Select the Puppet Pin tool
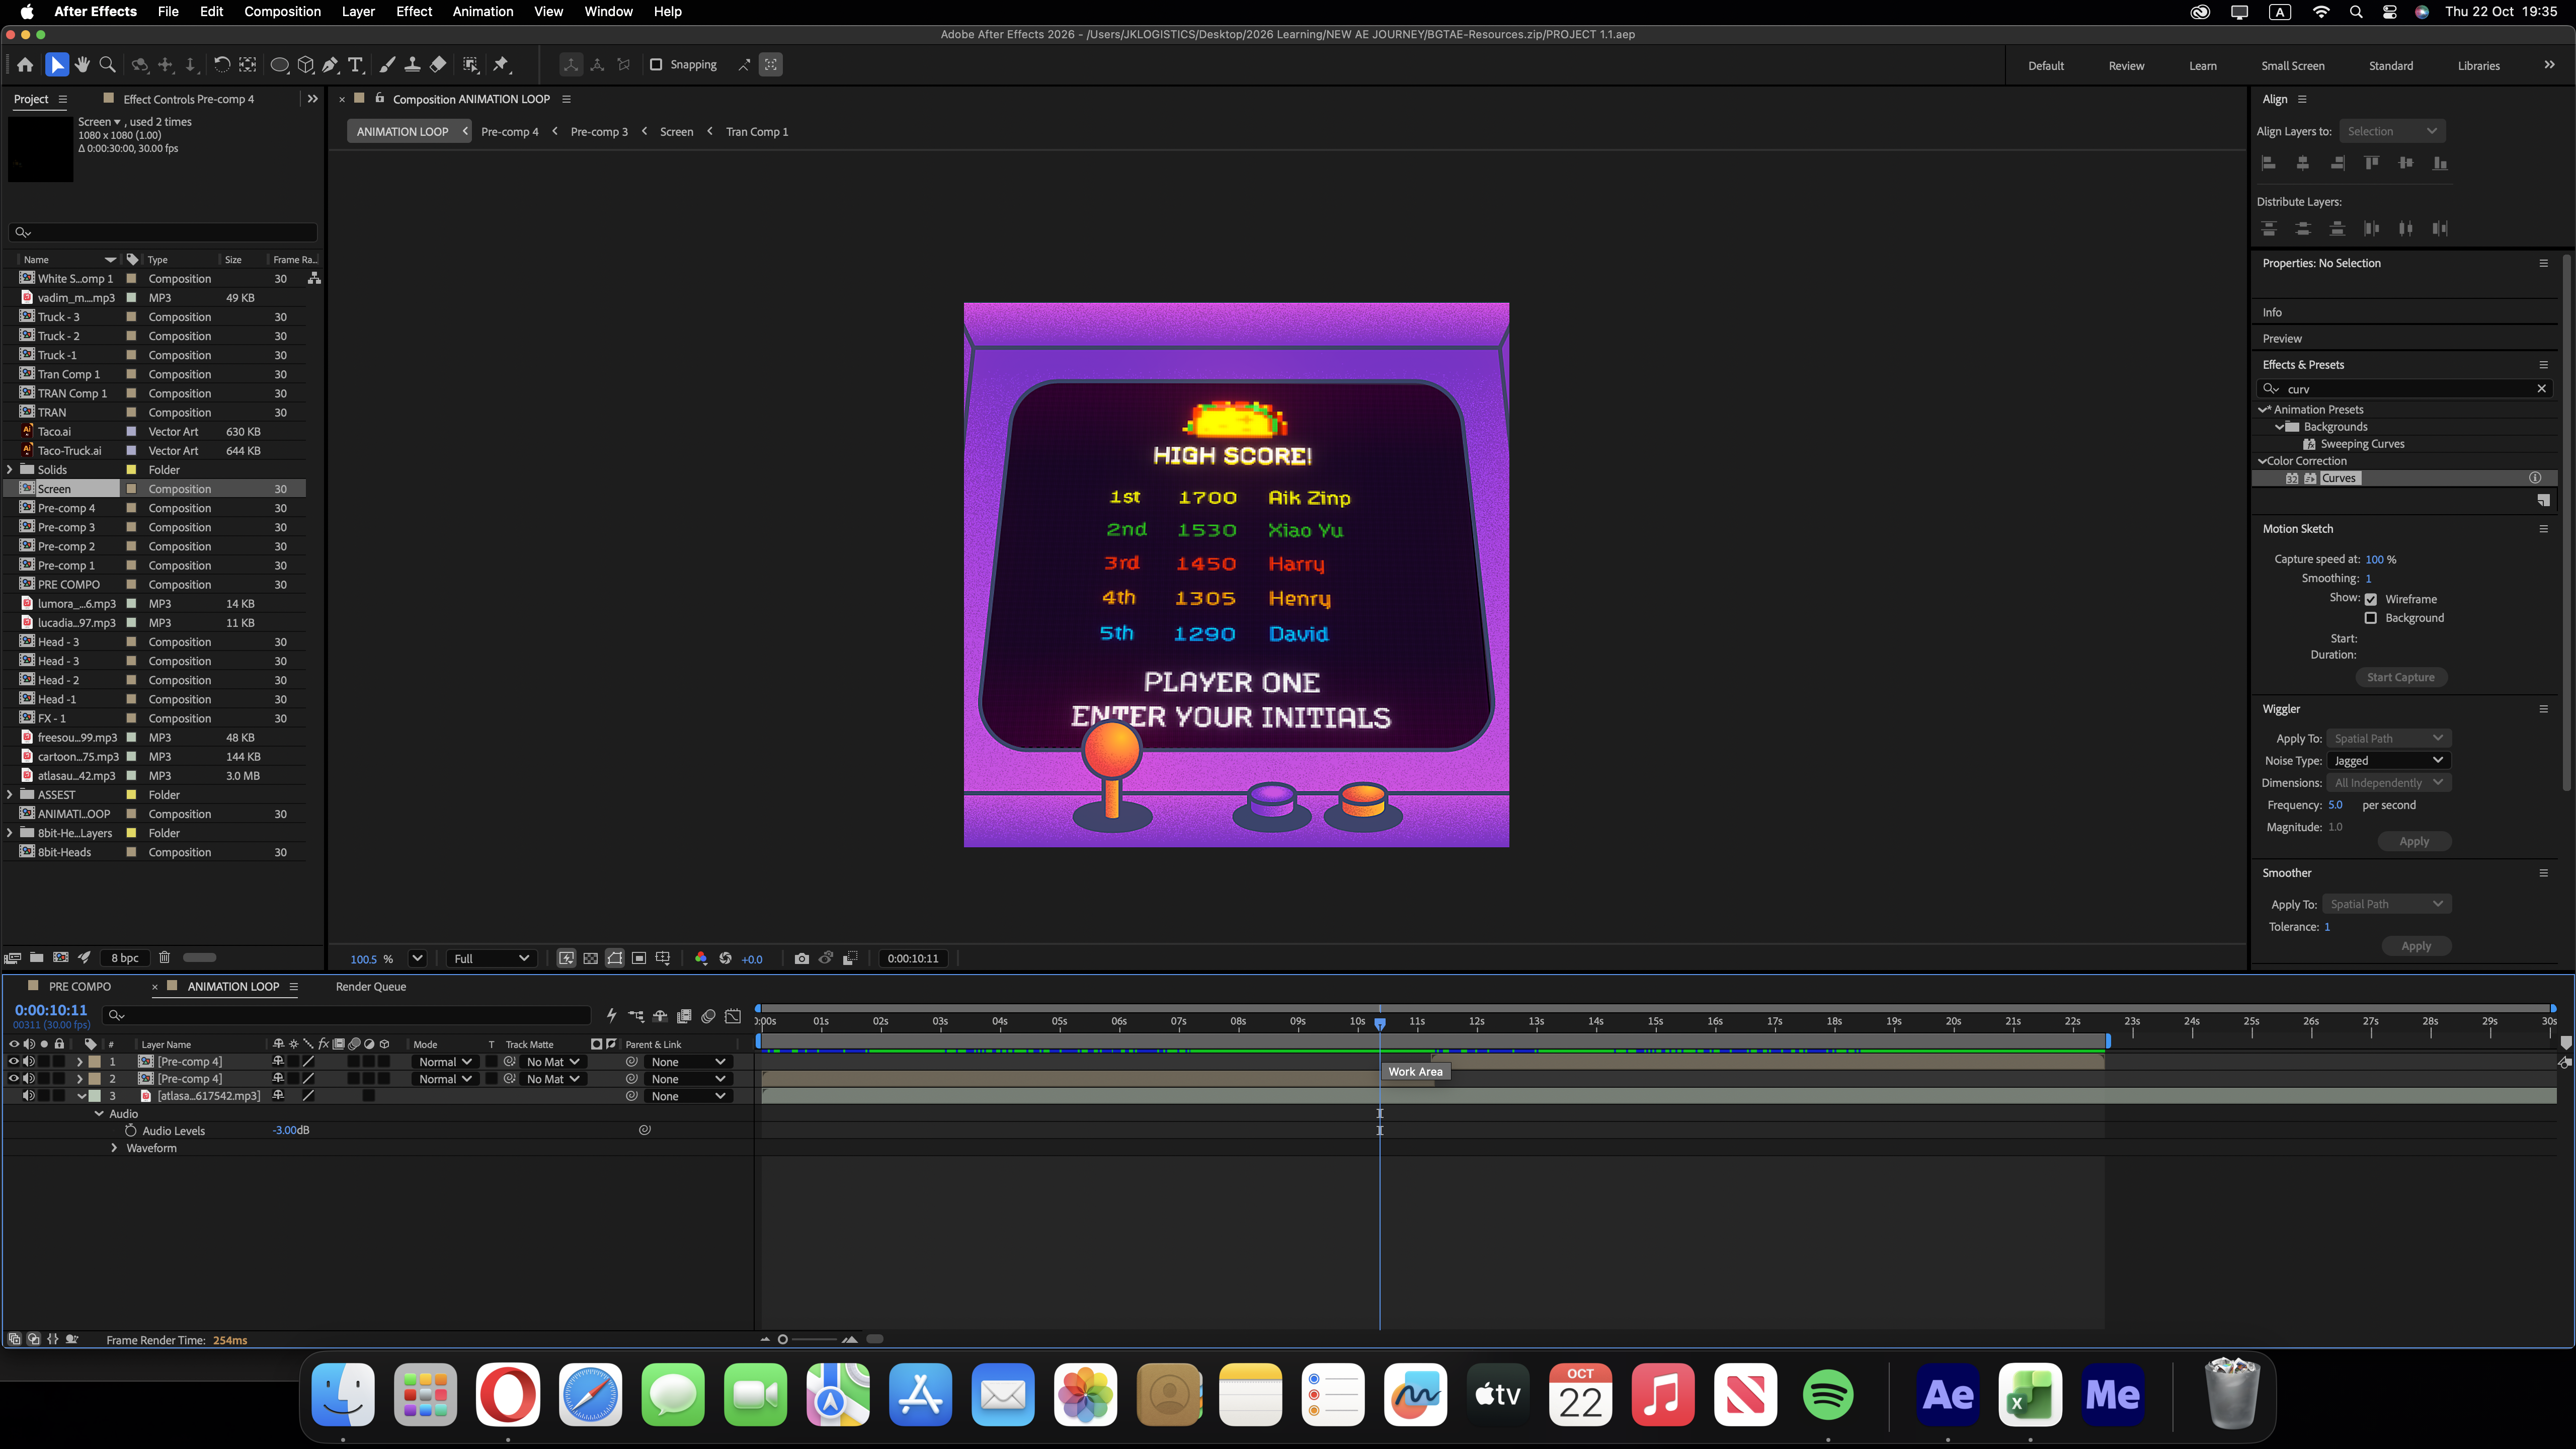The width and height of the screenshot is (2576, 1449). tap(501, 65)
